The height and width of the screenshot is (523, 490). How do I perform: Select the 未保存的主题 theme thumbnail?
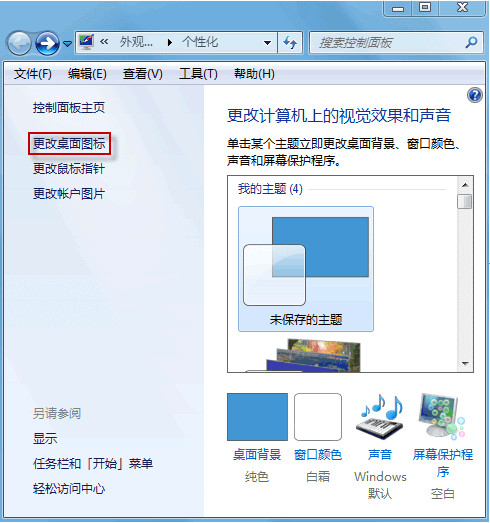[306, 269]
